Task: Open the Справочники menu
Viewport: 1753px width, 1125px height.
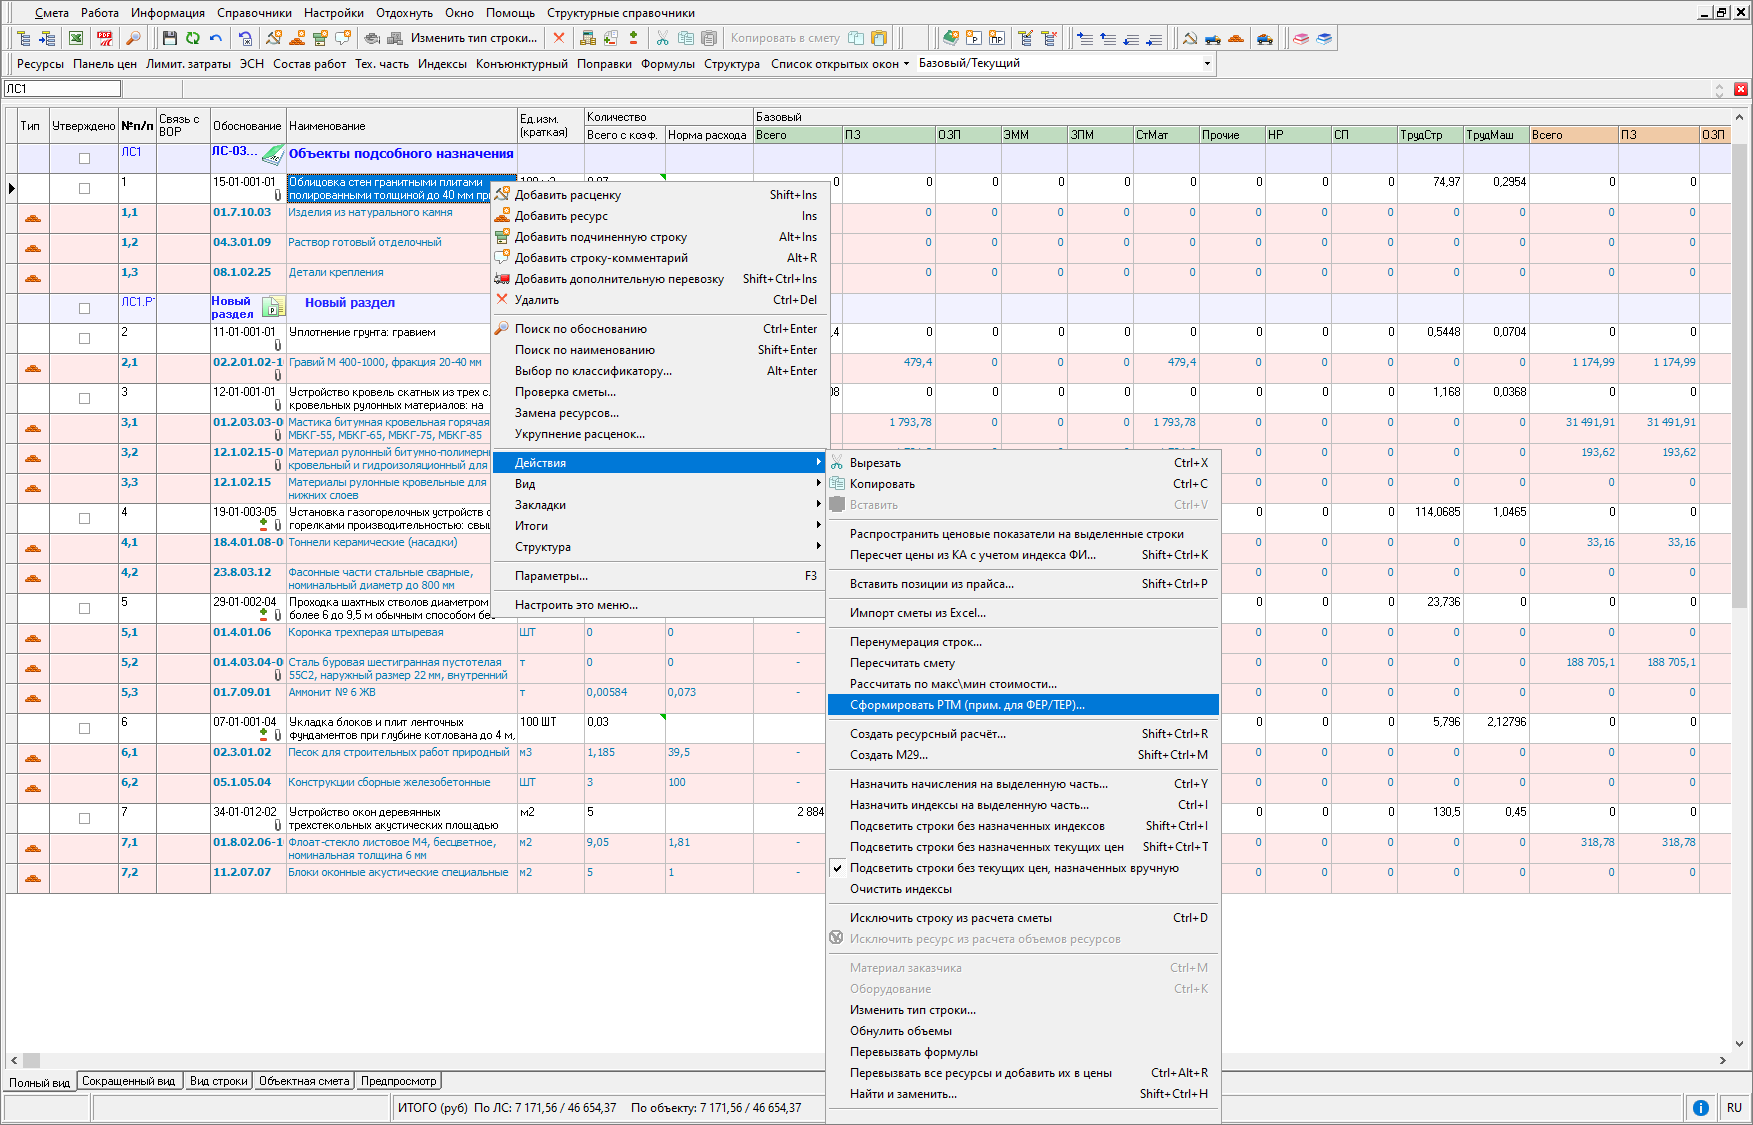Action: (254, 13)
